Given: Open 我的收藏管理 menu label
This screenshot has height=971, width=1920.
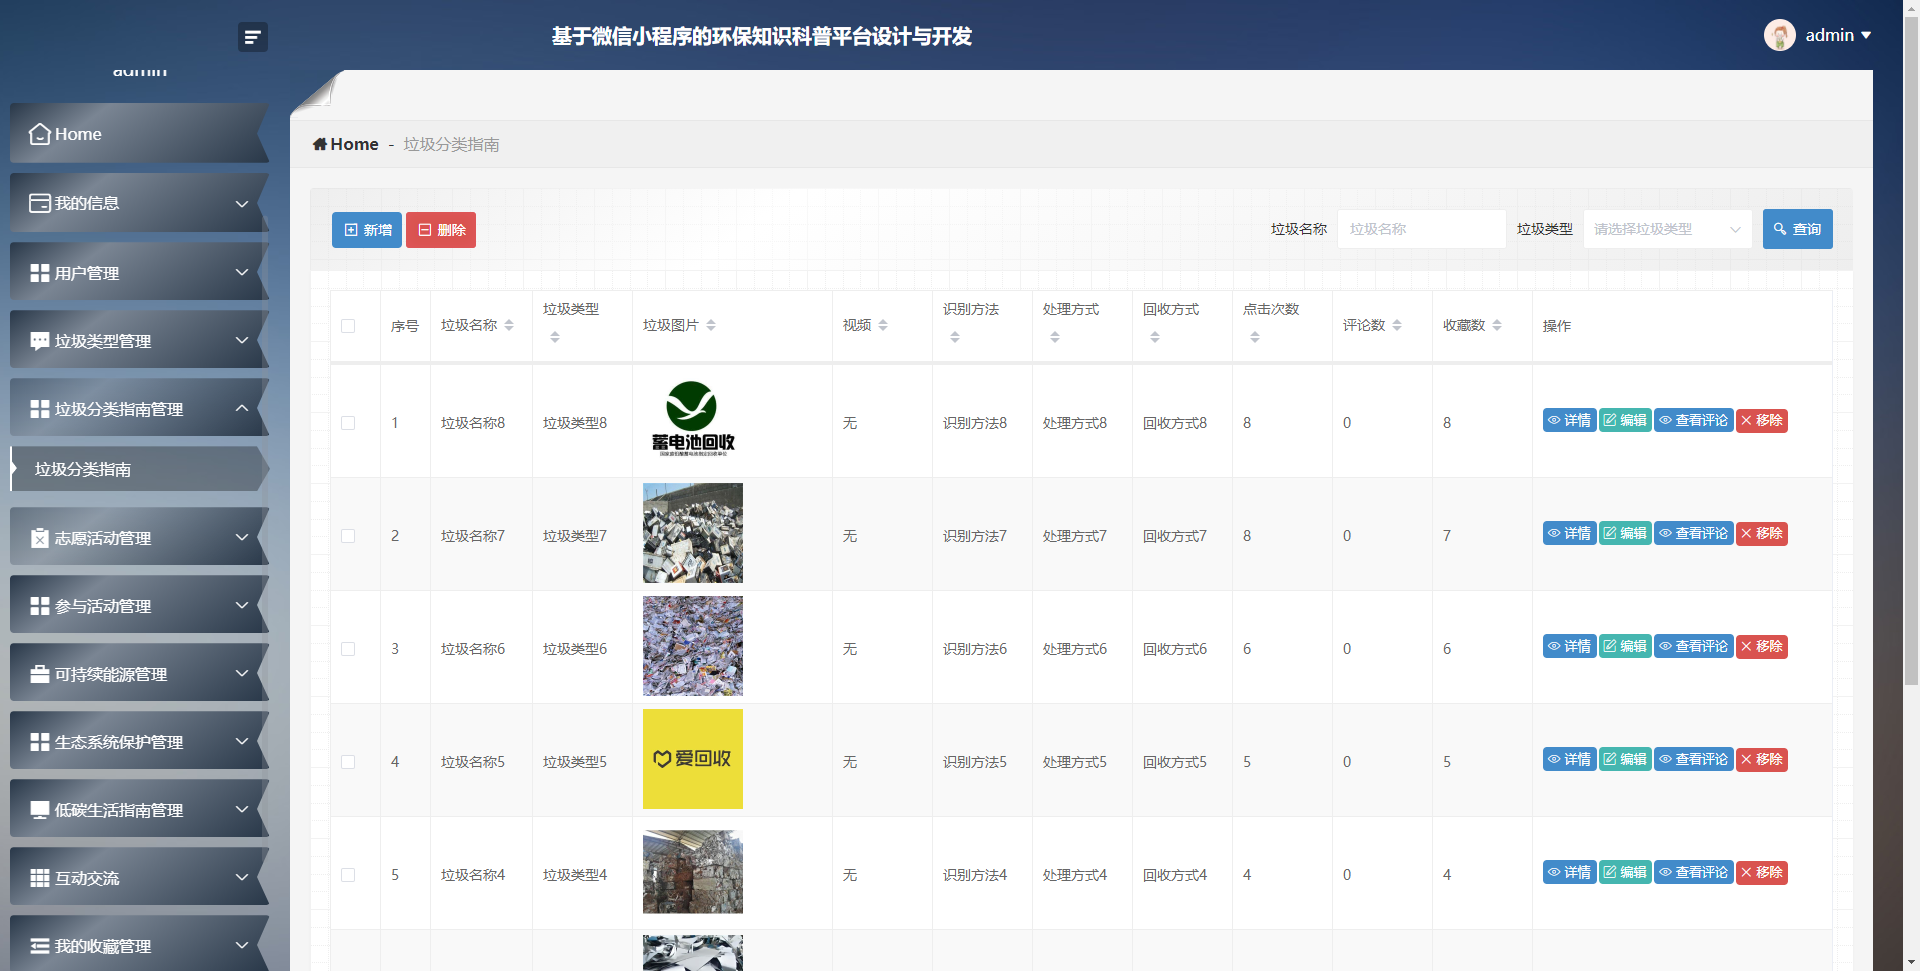Looking at the screenshot, I should (x=103, y=946).
